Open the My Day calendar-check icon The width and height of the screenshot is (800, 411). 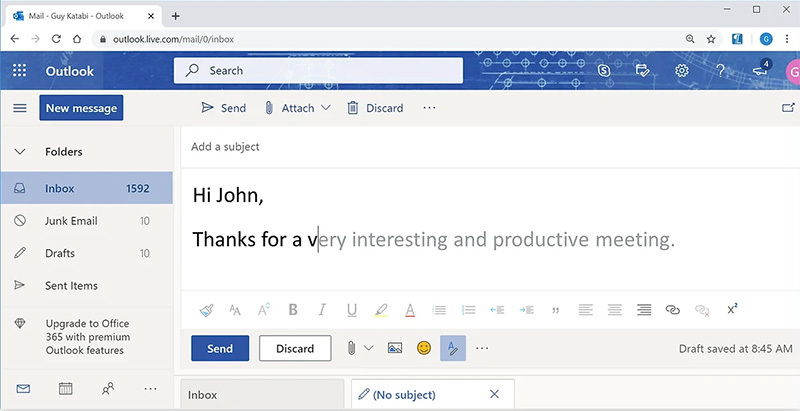pos(643,71)
